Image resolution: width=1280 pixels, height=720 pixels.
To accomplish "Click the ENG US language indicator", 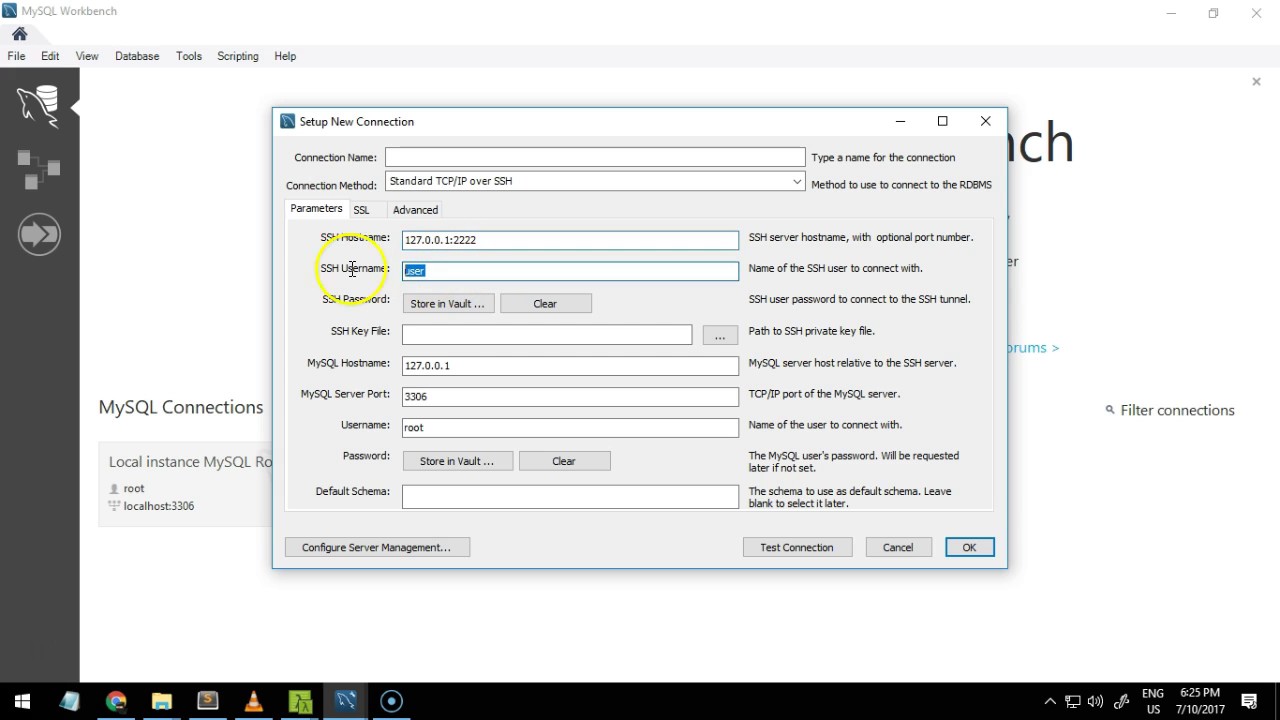I will (x=1153, y=701).
